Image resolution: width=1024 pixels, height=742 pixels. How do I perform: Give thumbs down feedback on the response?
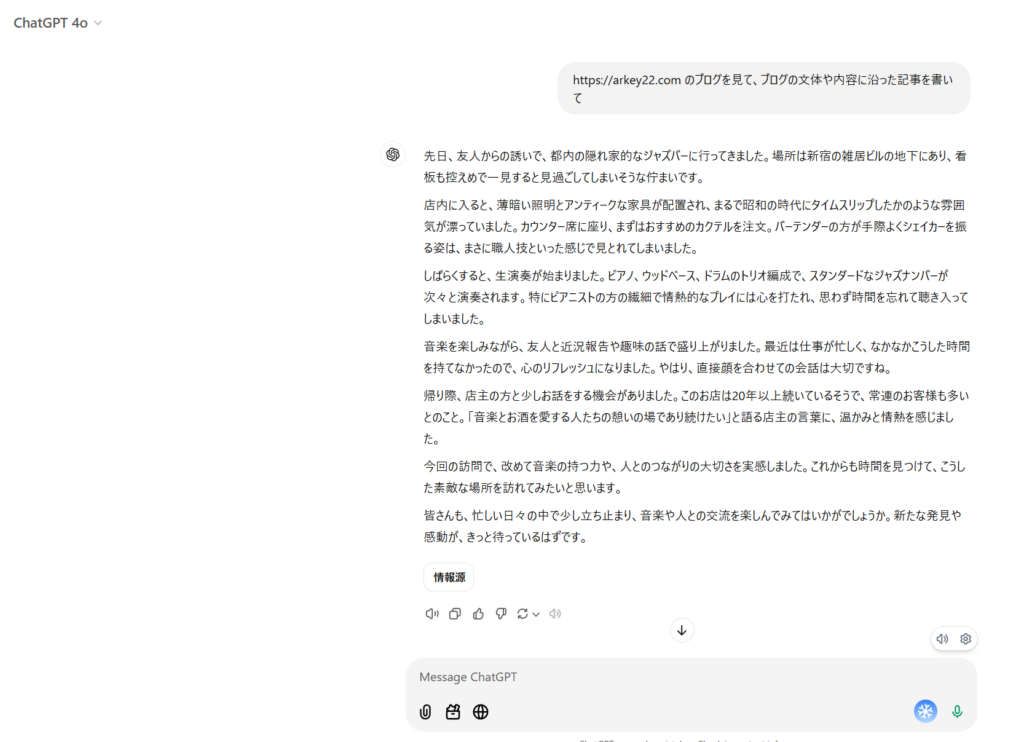[501, 613]
